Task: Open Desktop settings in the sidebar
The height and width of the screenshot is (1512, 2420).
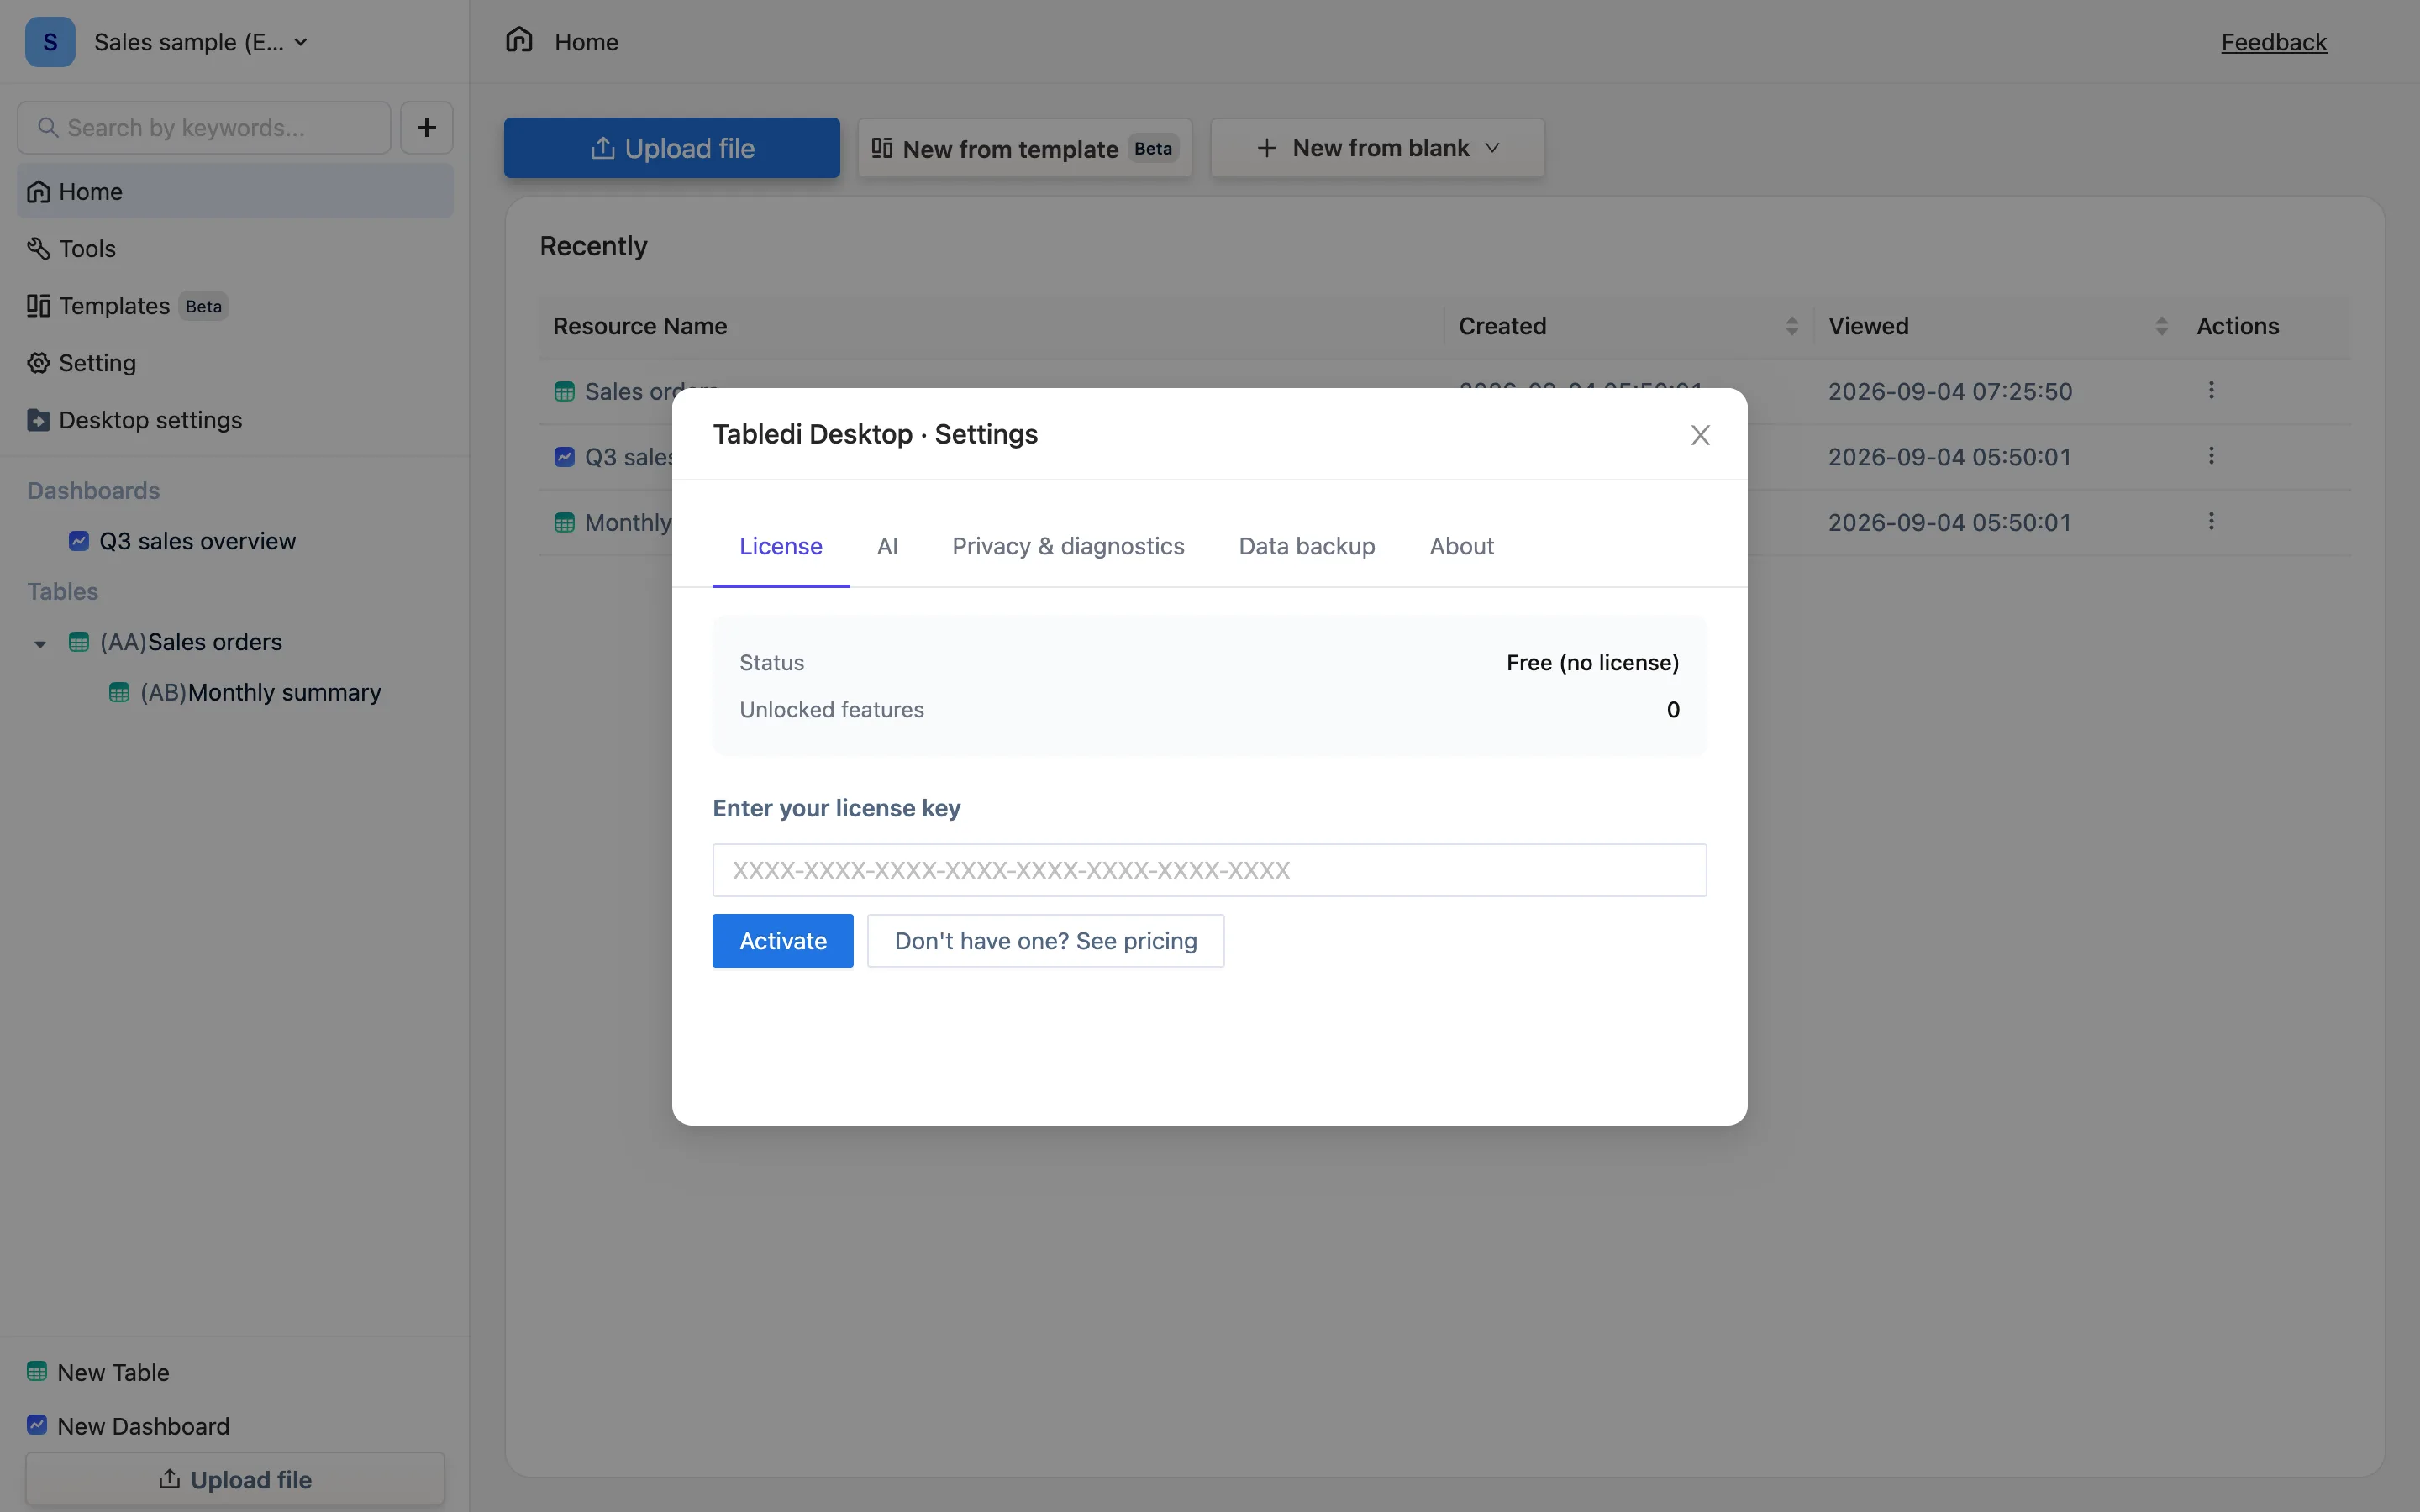Action: pyautogui.click(x=235, y=420)
